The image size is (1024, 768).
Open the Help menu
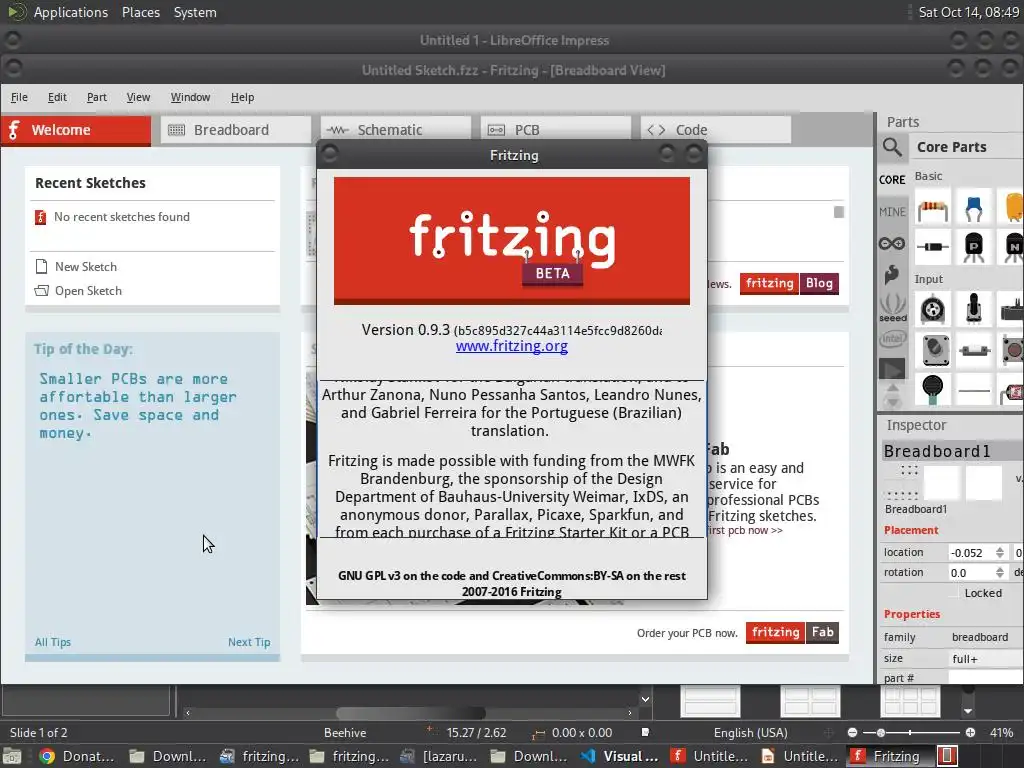coord(242,97)
